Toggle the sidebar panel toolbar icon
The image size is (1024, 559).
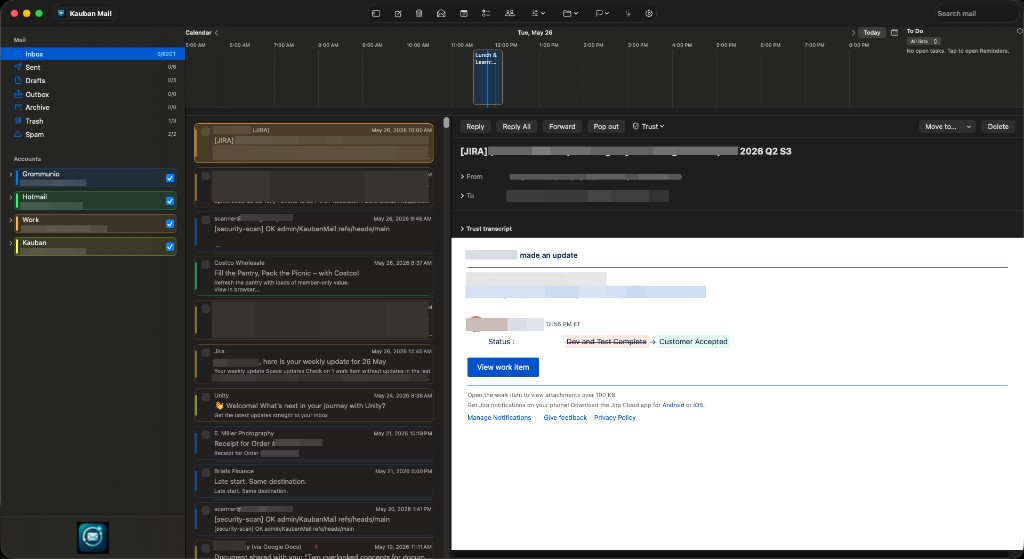(x=376, y=13)
